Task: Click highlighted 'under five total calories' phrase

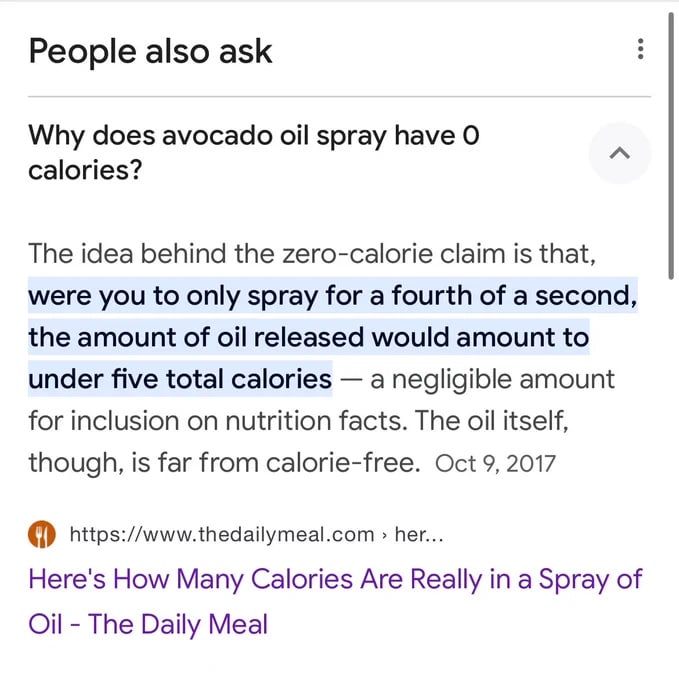Action: (x=180, y=379)
